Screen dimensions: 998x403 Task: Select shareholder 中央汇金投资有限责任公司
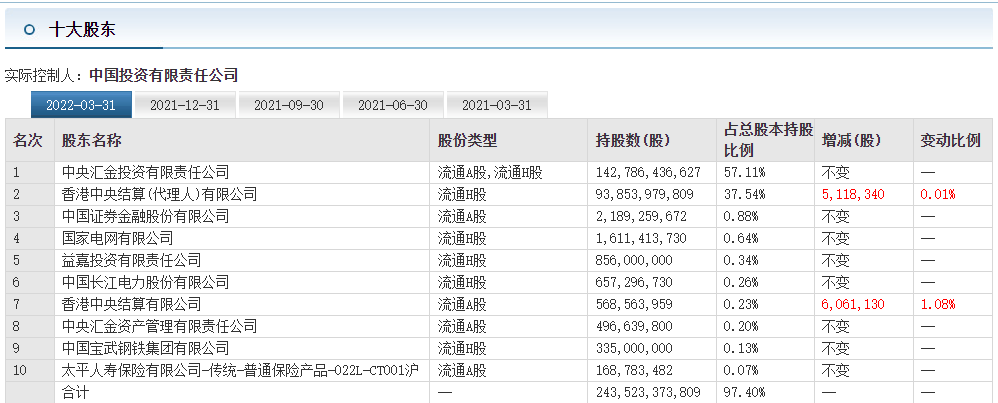pyautogui.click(x=145, y=173)
